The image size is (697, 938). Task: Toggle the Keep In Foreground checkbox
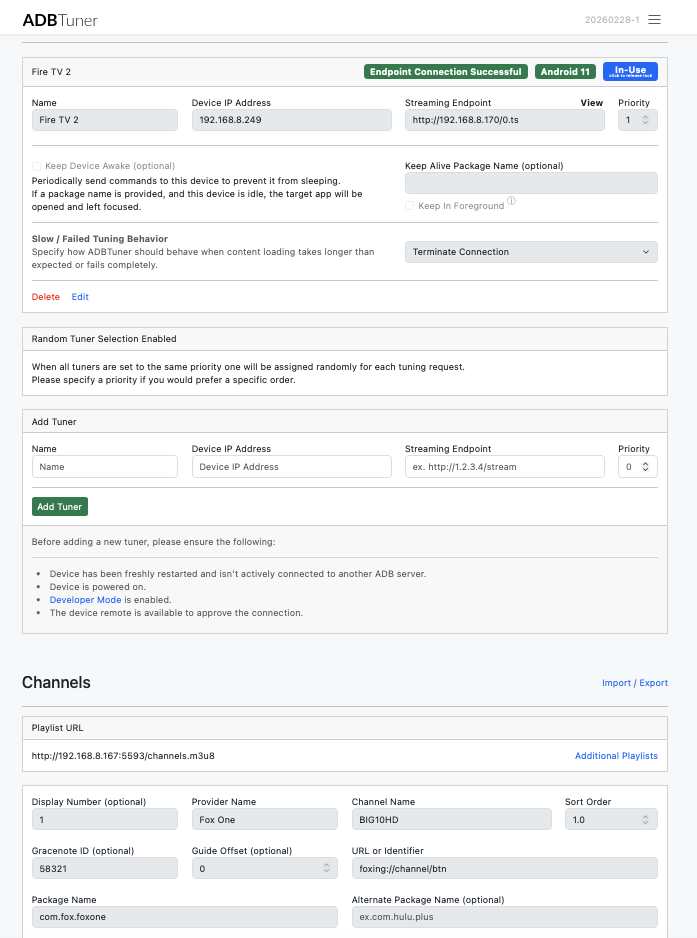(410, 206)
